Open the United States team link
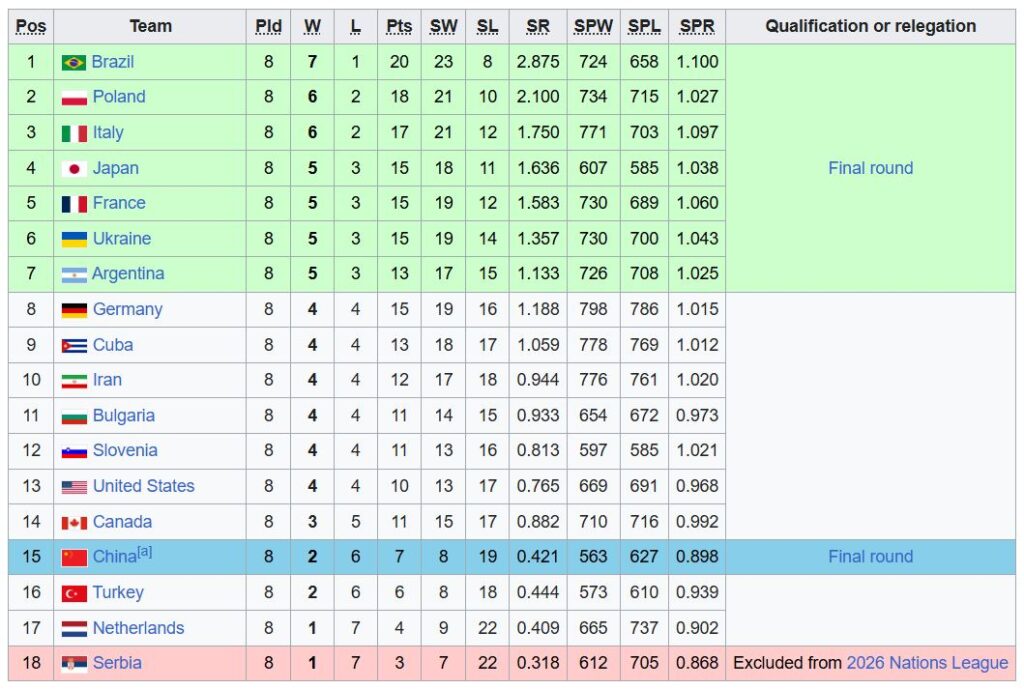This screenshot has width=1024, height=689. click(143, 486)
